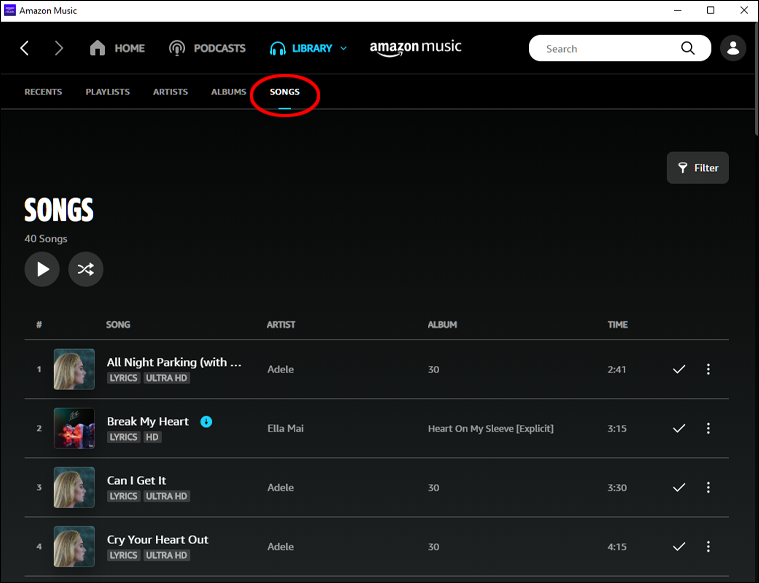The height and width of the screenshot is (583, 759).
Task: Open the Podcasts section
Action: (x=207, y=48)
